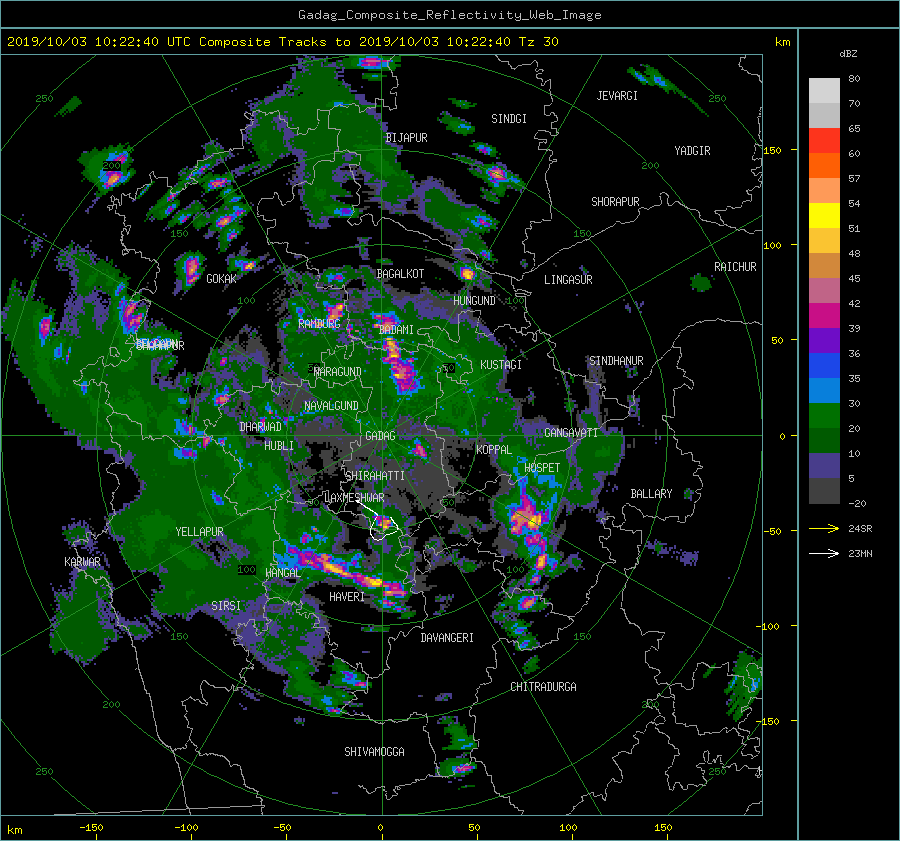Click the BALLARY label

click(x=651, y=494)
